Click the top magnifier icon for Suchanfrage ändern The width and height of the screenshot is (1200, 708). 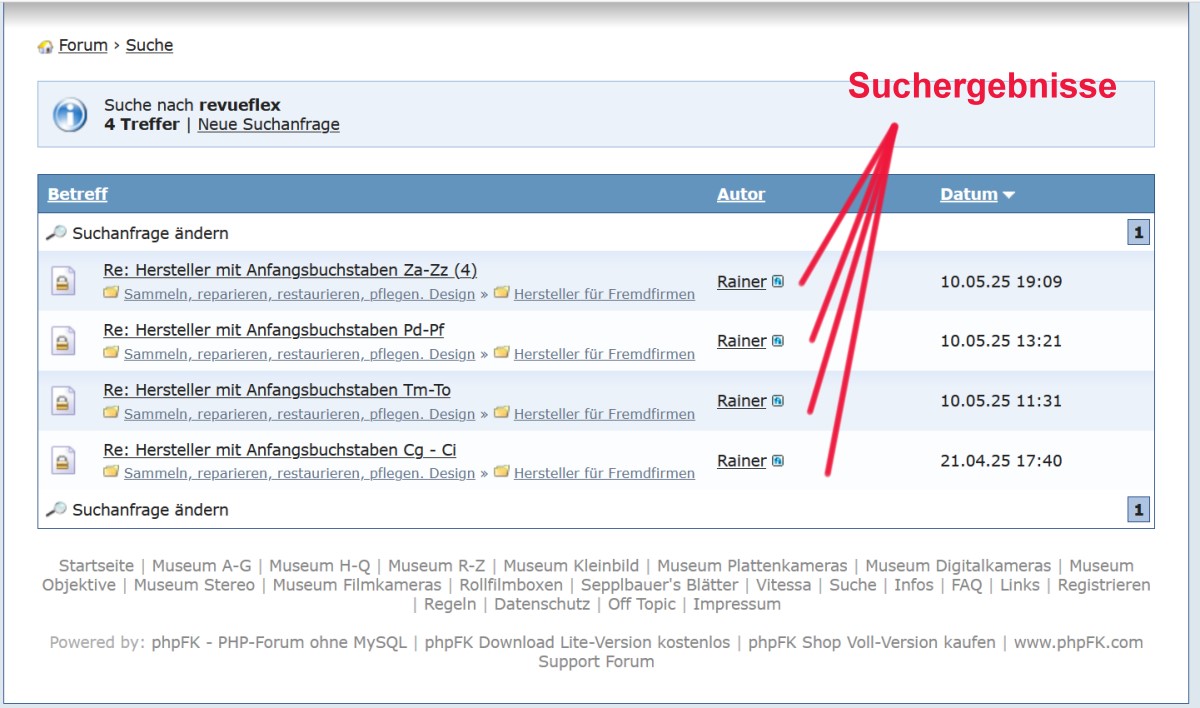coord(57,233)
